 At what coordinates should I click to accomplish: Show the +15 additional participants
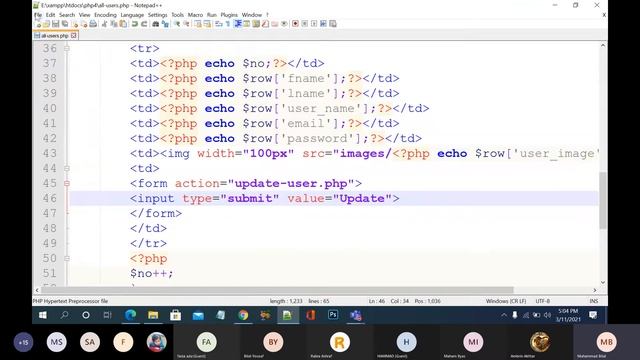click(x=23, y=342)
